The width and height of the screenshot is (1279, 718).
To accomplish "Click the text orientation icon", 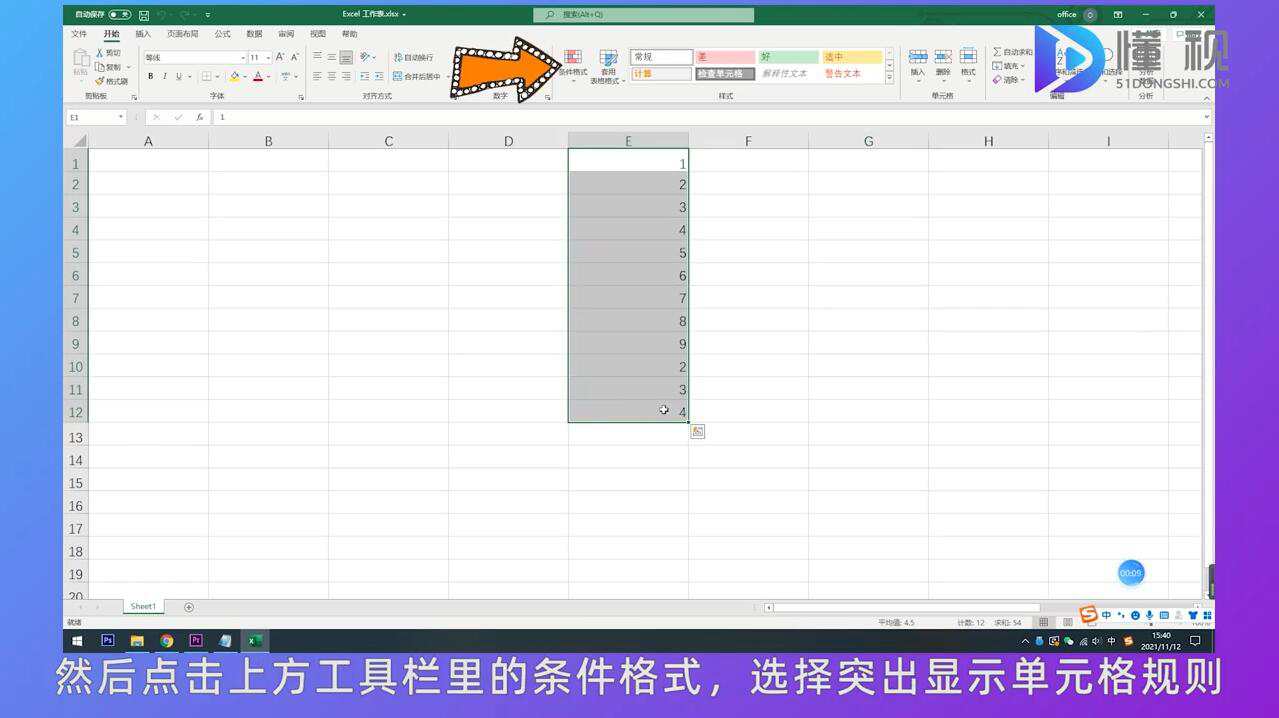I will pyautogui.click(x=366, y=57).
